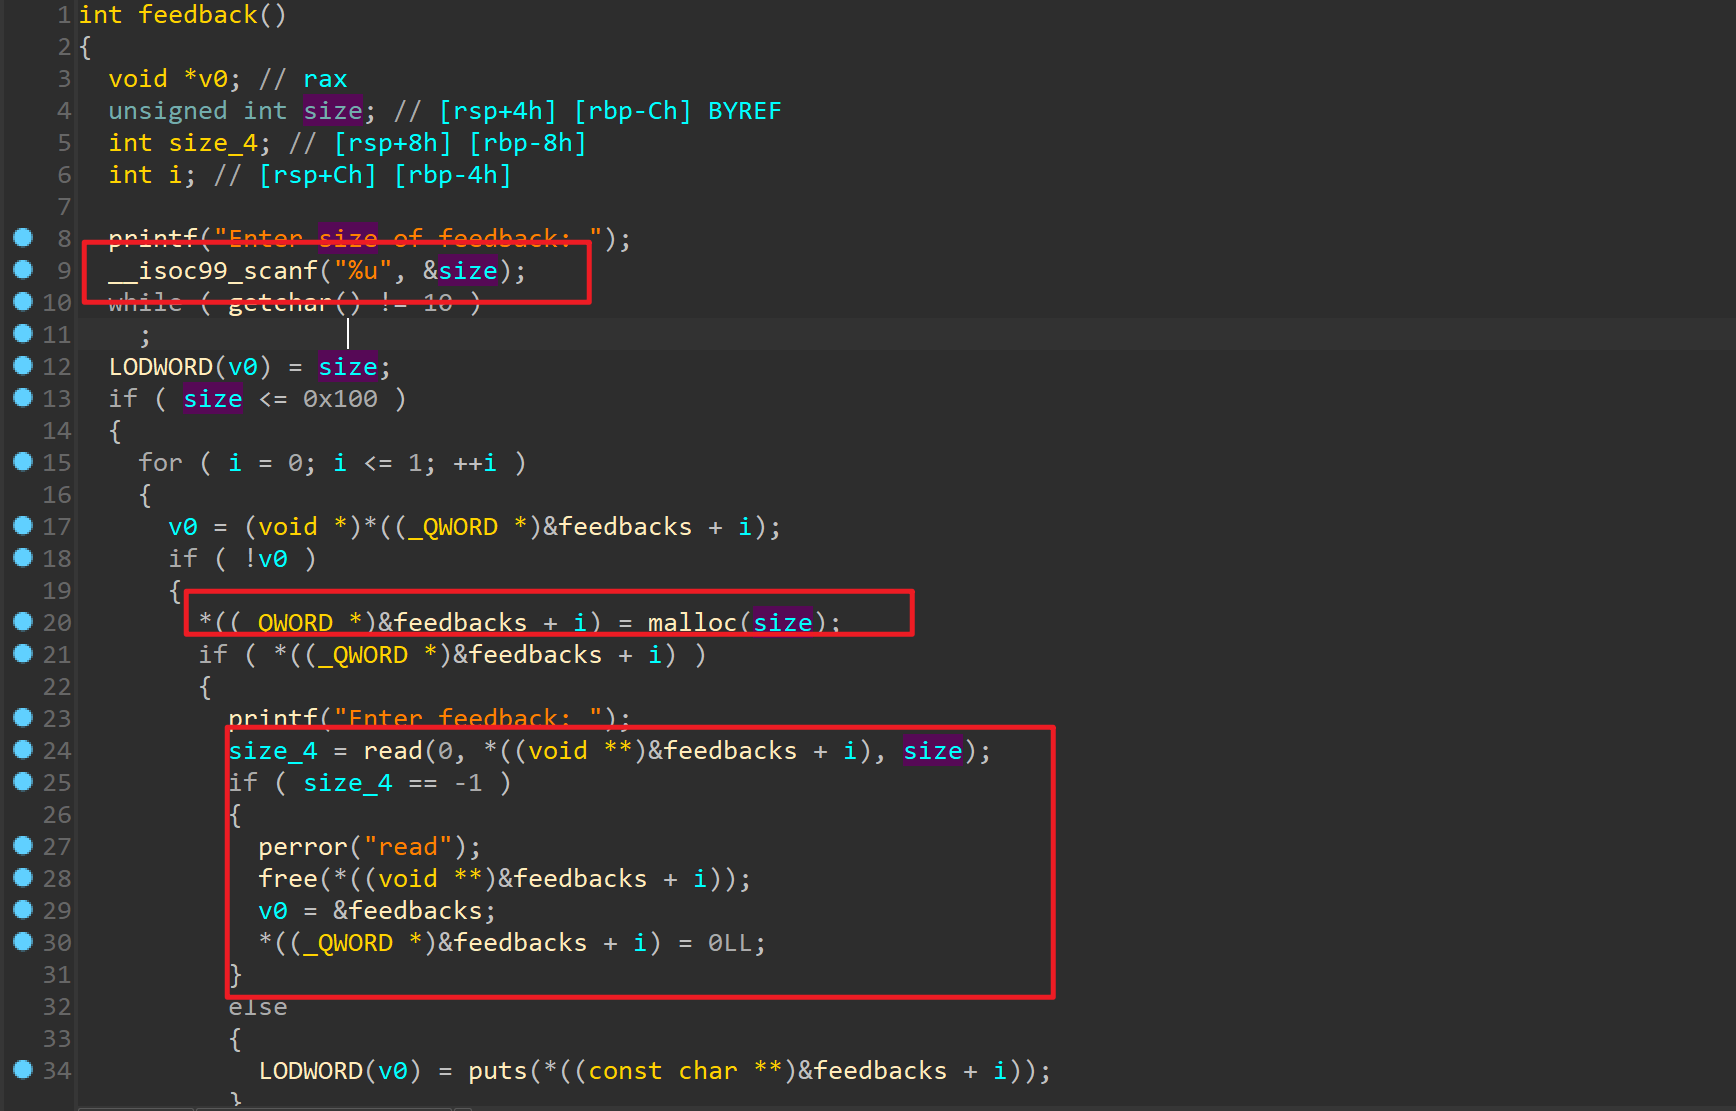Screen dimensions: 1736x1111
Task: Click the blue dot at line 34
Action: 23,1070
